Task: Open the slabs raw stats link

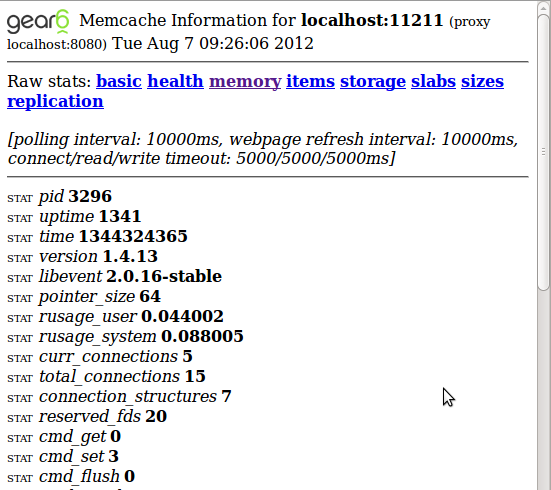Action: [433, 81]
